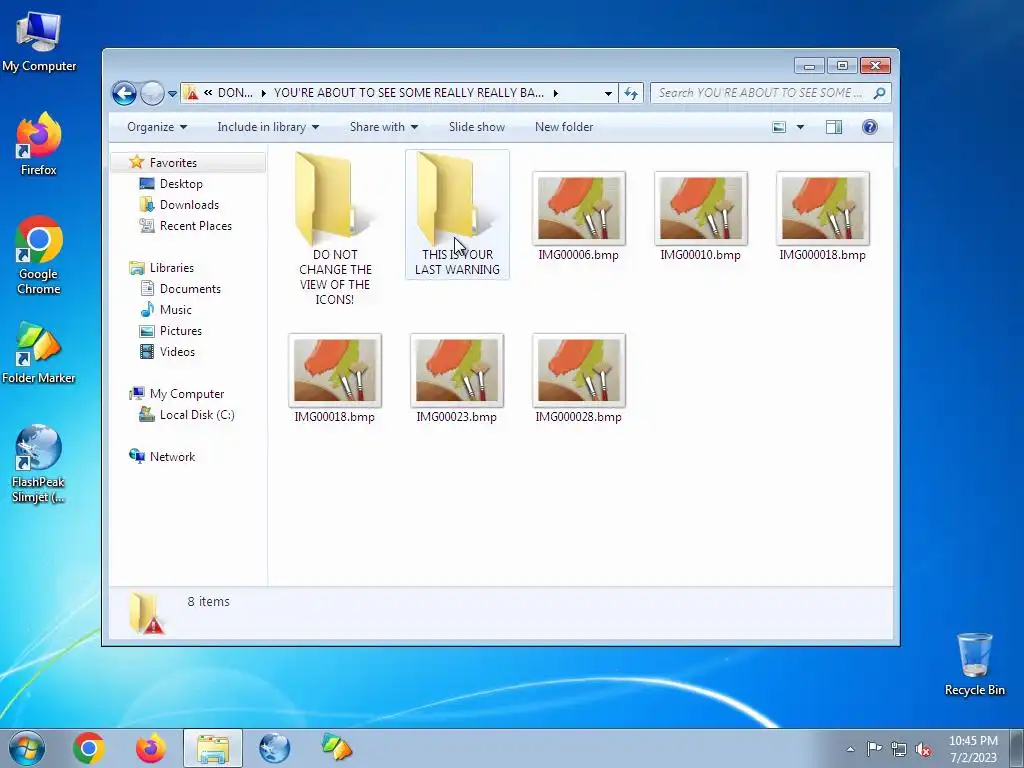This screenshot has height=768, width=1024.
Task: Click the Back navigation arrow in Explorer
Action: point(124,93)
